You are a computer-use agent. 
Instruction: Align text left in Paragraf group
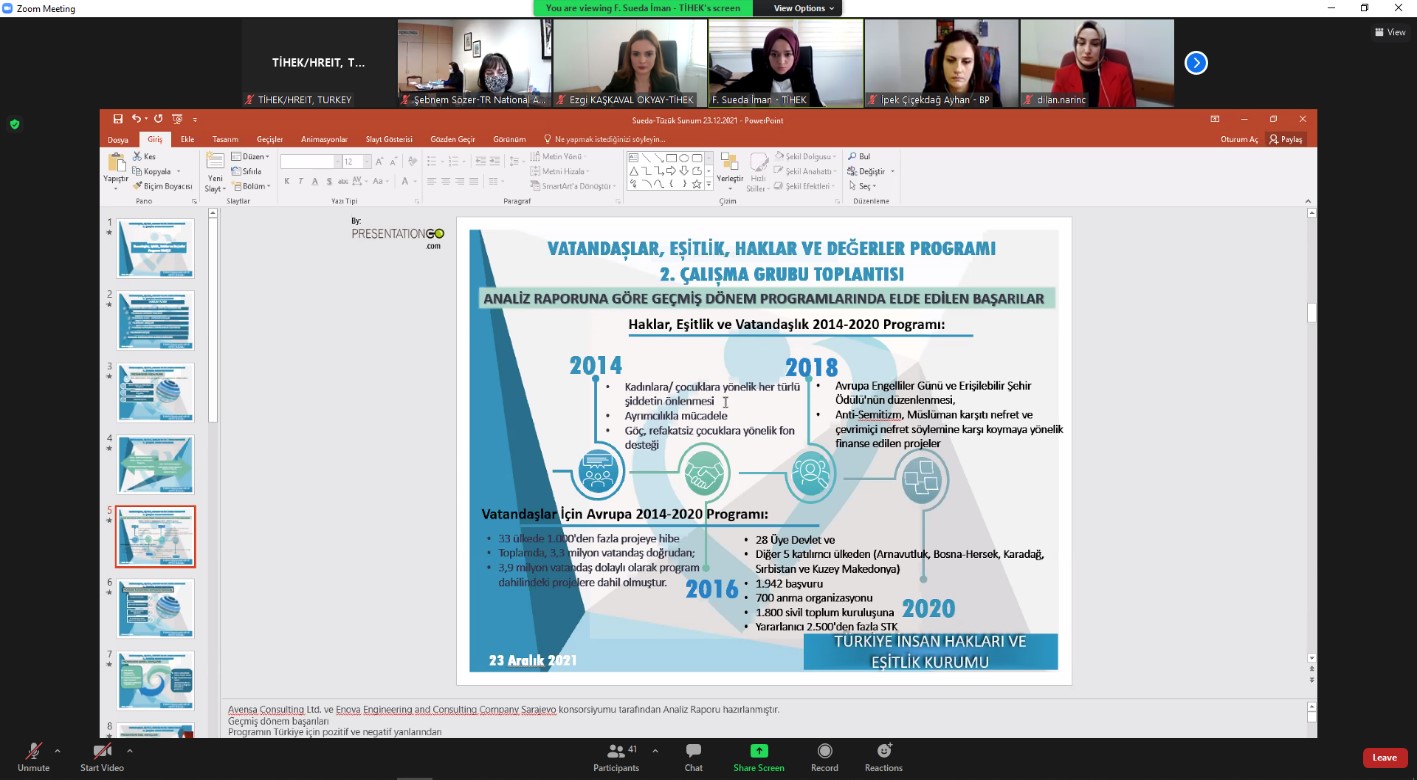click(431, 181)
